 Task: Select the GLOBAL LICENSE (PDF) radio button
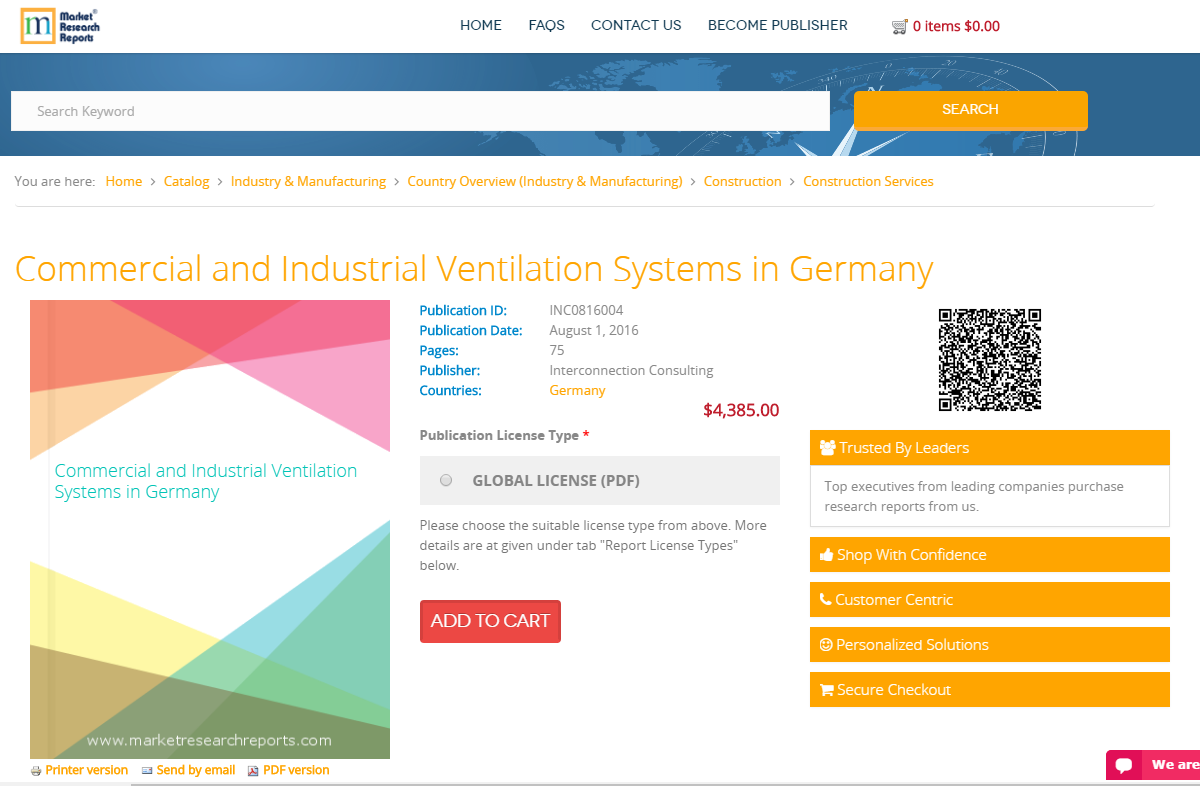[x=445, y=480]
